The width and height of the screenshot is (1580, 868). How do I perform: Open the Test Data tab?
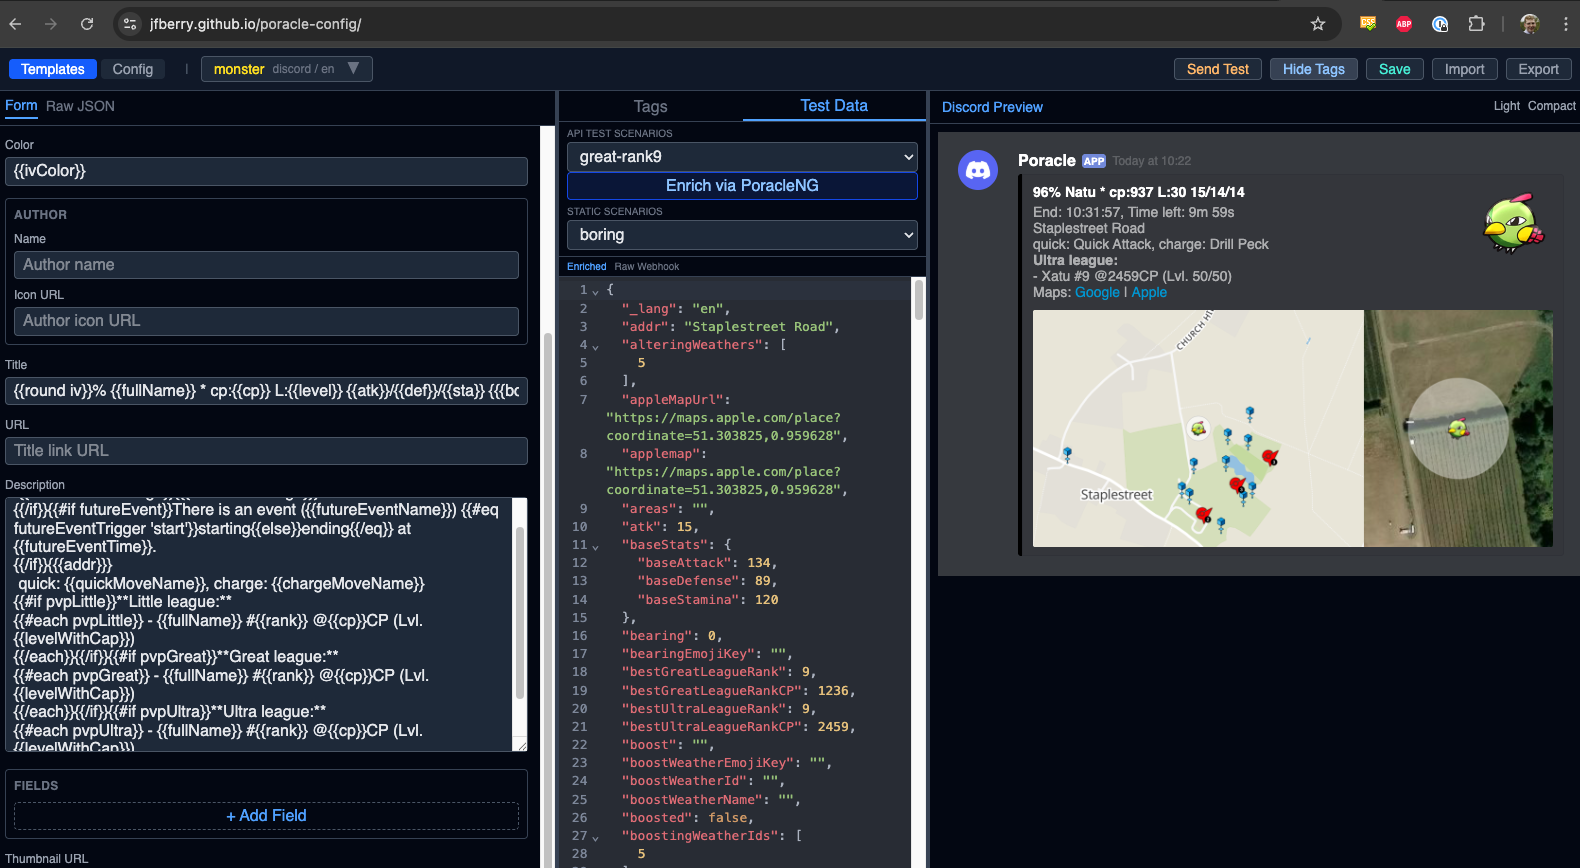pyautogui.click(x=834, y=106)
